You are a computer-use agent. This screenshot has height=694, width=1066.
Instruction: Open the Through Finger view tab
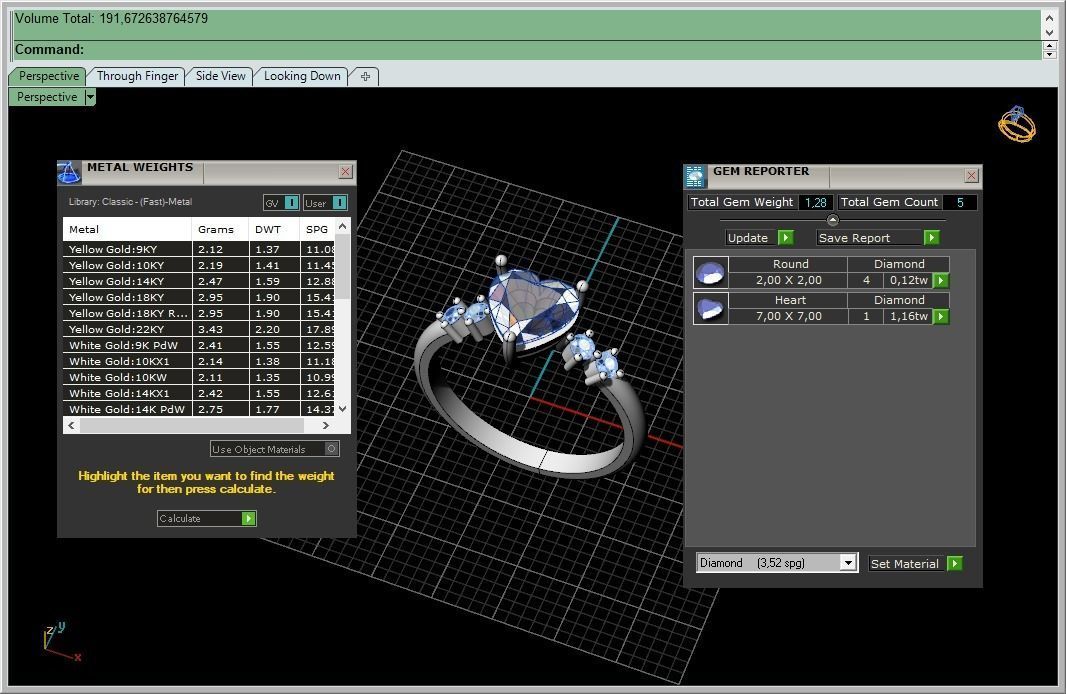pyautogui.click(x=137, y=76)
